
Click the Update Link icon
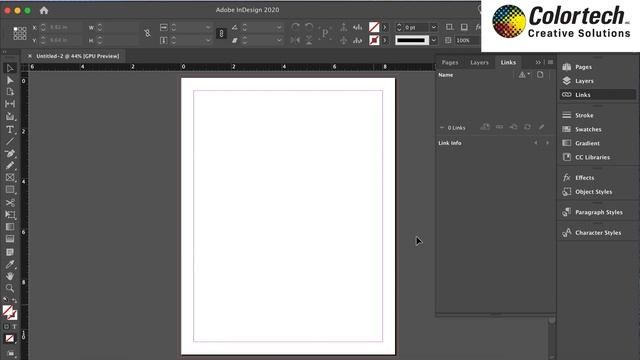(x=527, y=127)
